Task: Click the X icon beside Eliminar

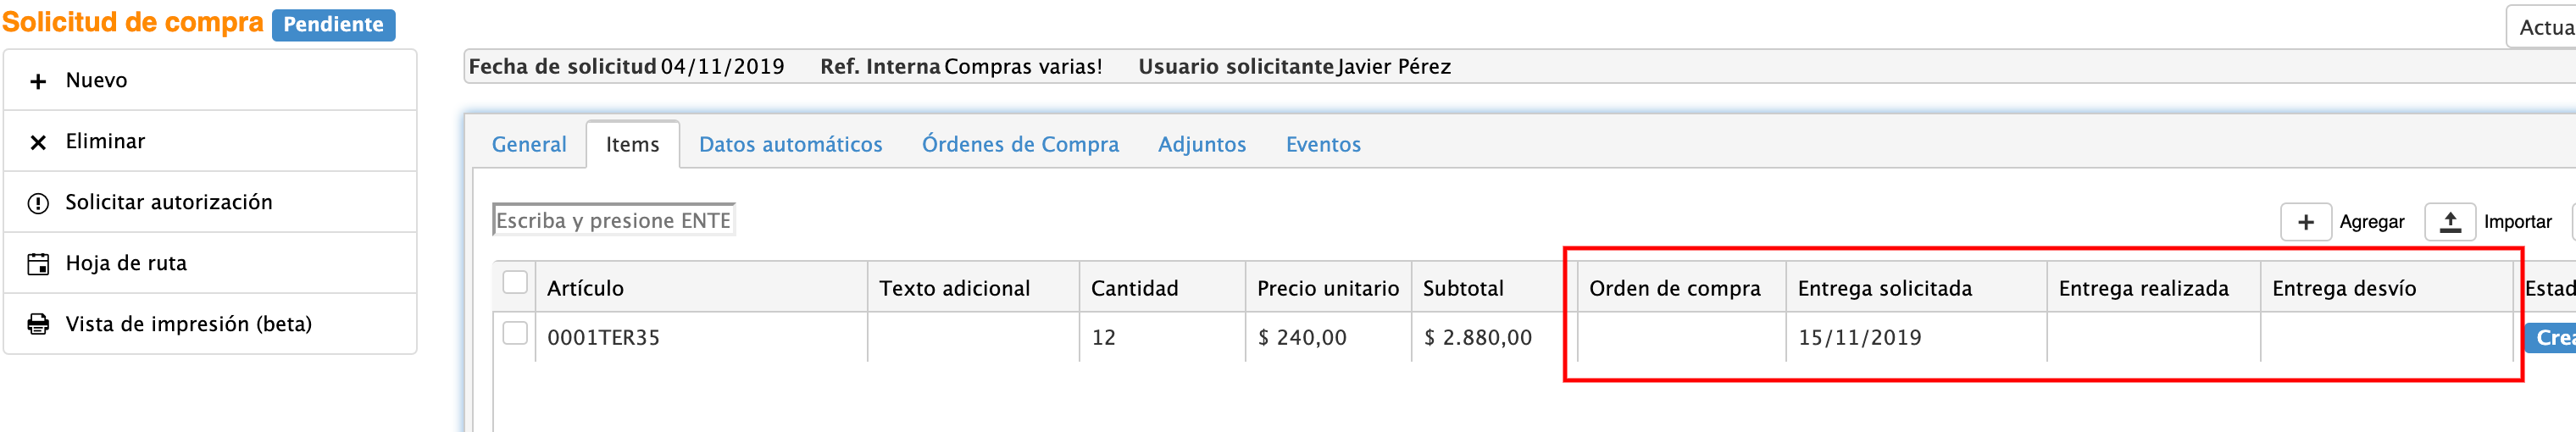Action: pyautogui.click(x=38, y=142)
